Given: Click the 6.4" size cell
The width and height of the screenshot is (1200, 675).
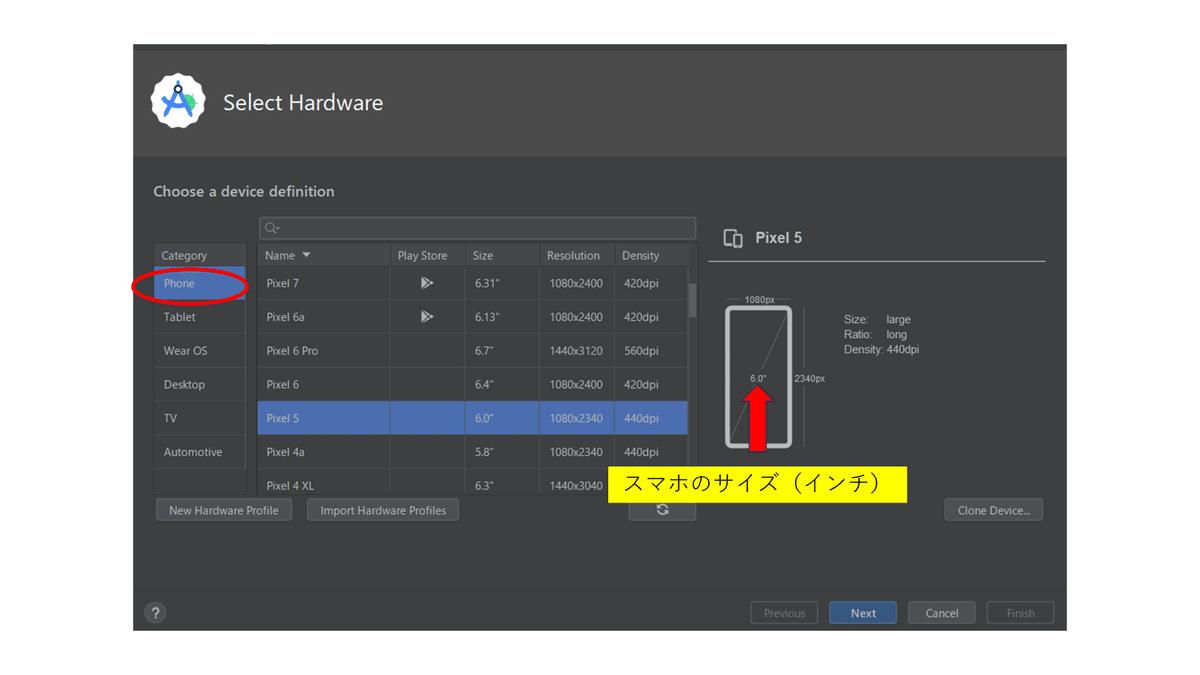Looking at the screenshot, I should point(502,385).
